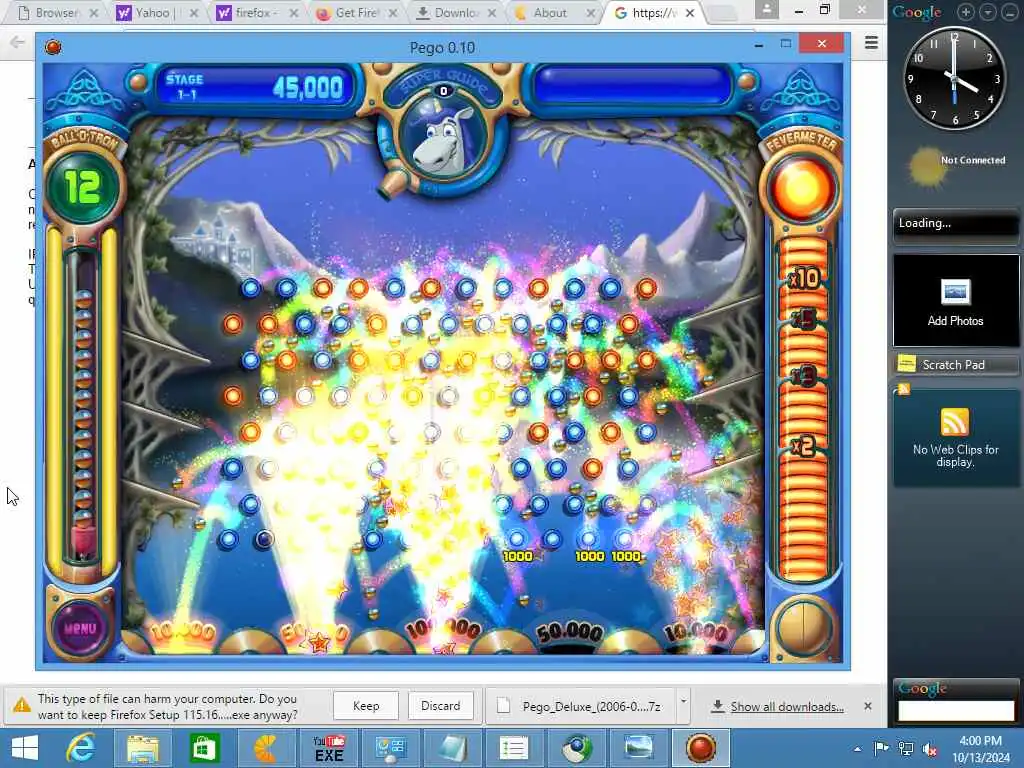
Task: Click Show all downloads link
Action: tap(786, 707)
